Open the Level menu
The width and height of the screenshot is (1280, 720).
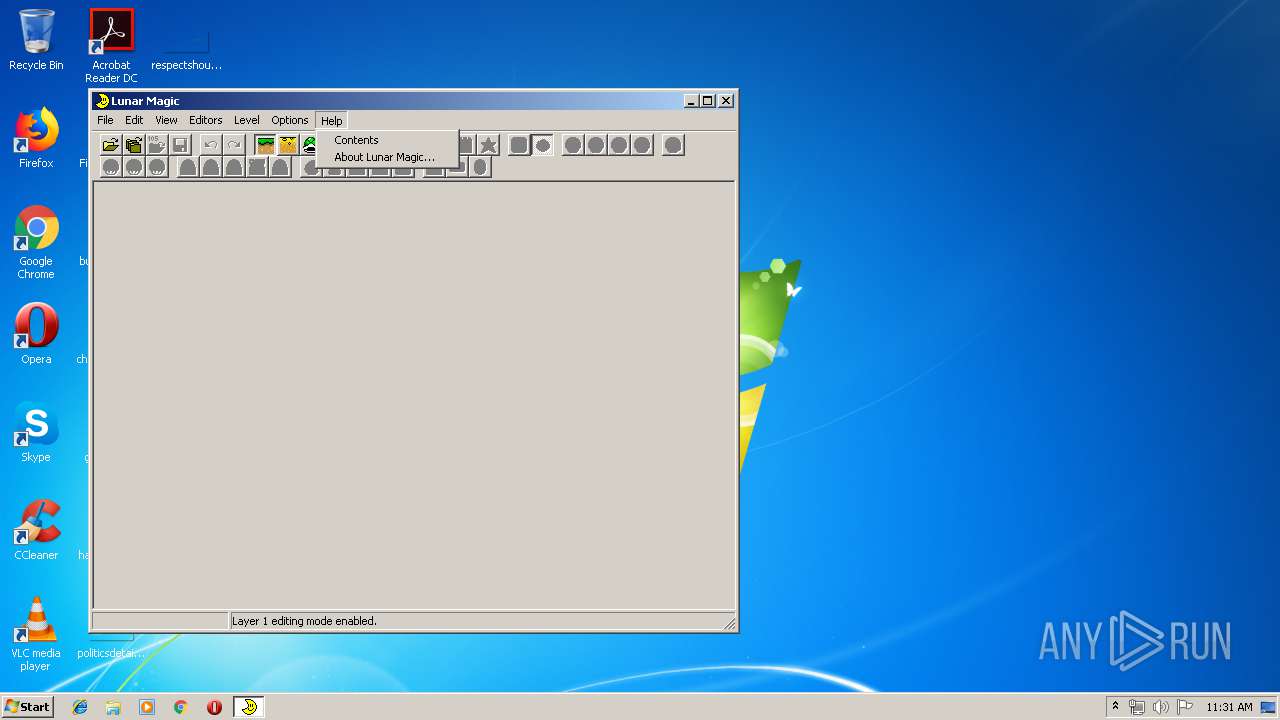pos(247,120)
